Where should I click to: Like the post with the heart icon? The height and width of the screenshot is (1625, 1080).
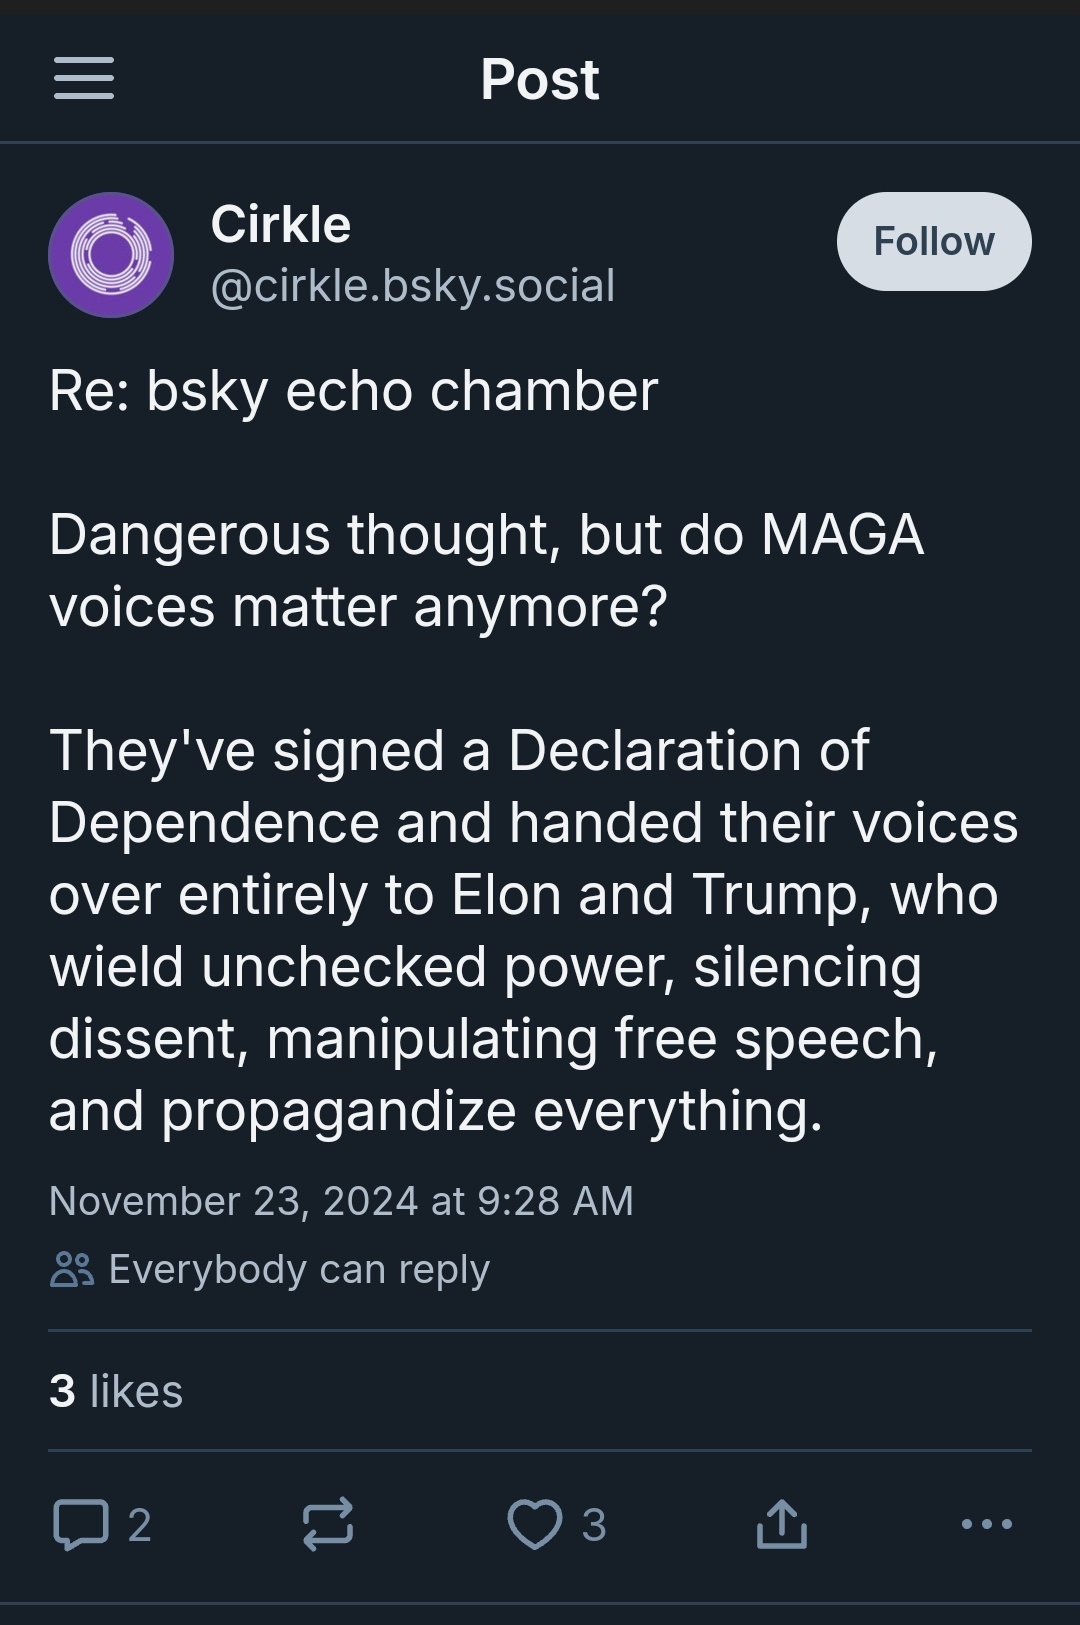point(535,1525)
